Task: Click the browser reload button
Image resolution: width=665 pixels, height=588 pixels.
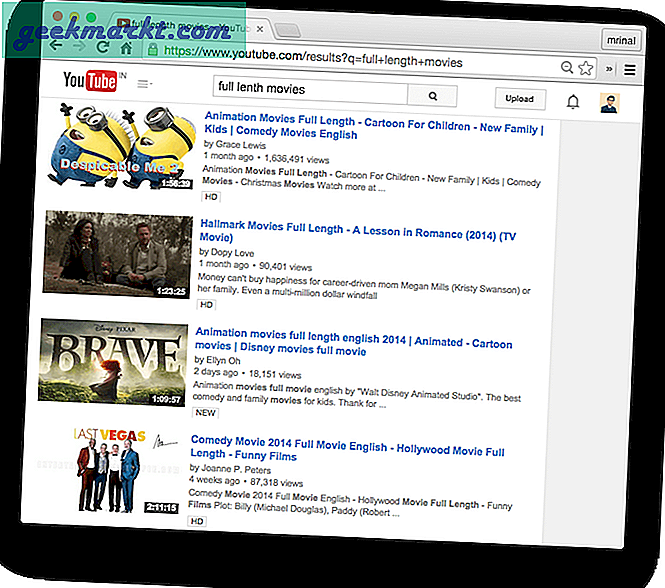Action: click(x=102, y=47)
